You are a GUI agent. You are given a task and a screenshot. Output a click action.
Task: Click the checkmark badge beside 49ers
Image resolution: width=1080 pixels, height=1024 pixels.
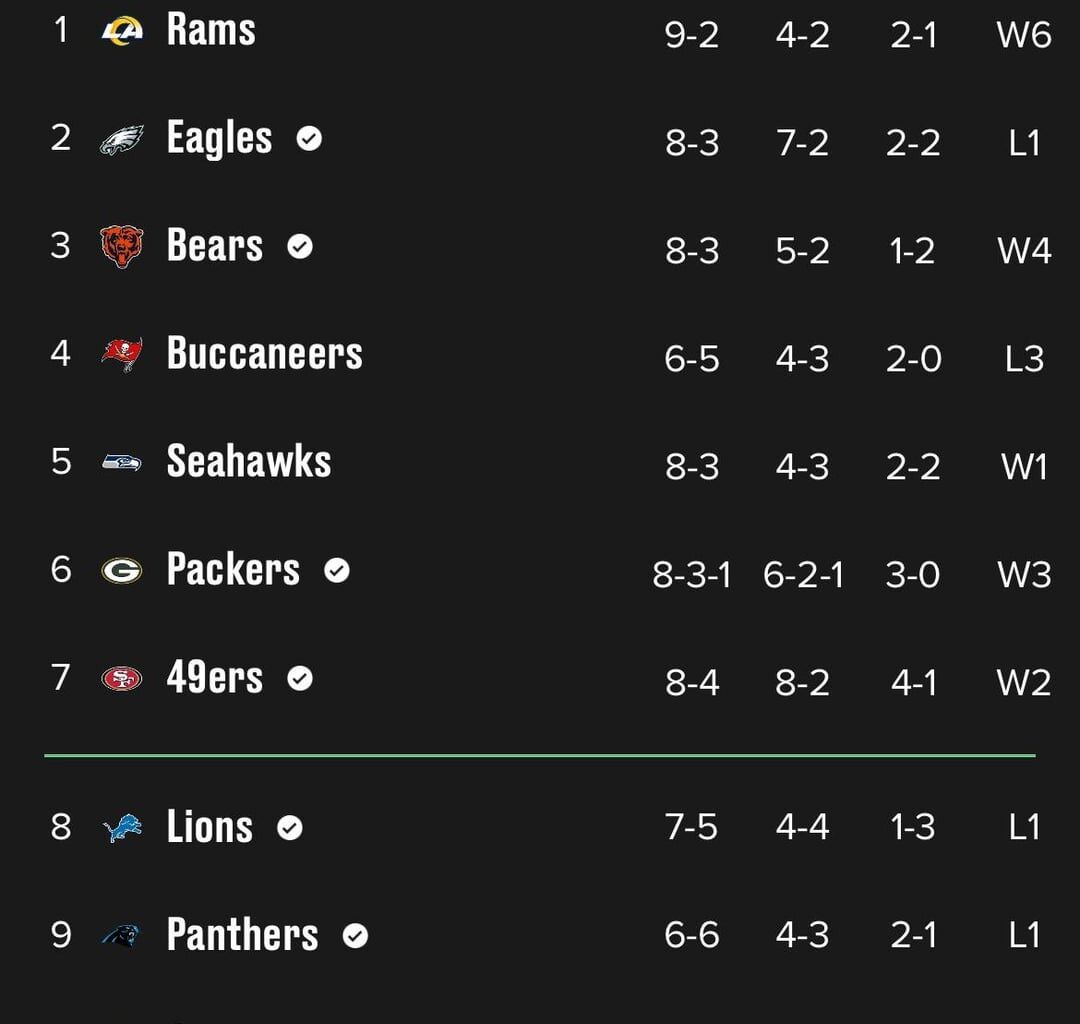298,678
